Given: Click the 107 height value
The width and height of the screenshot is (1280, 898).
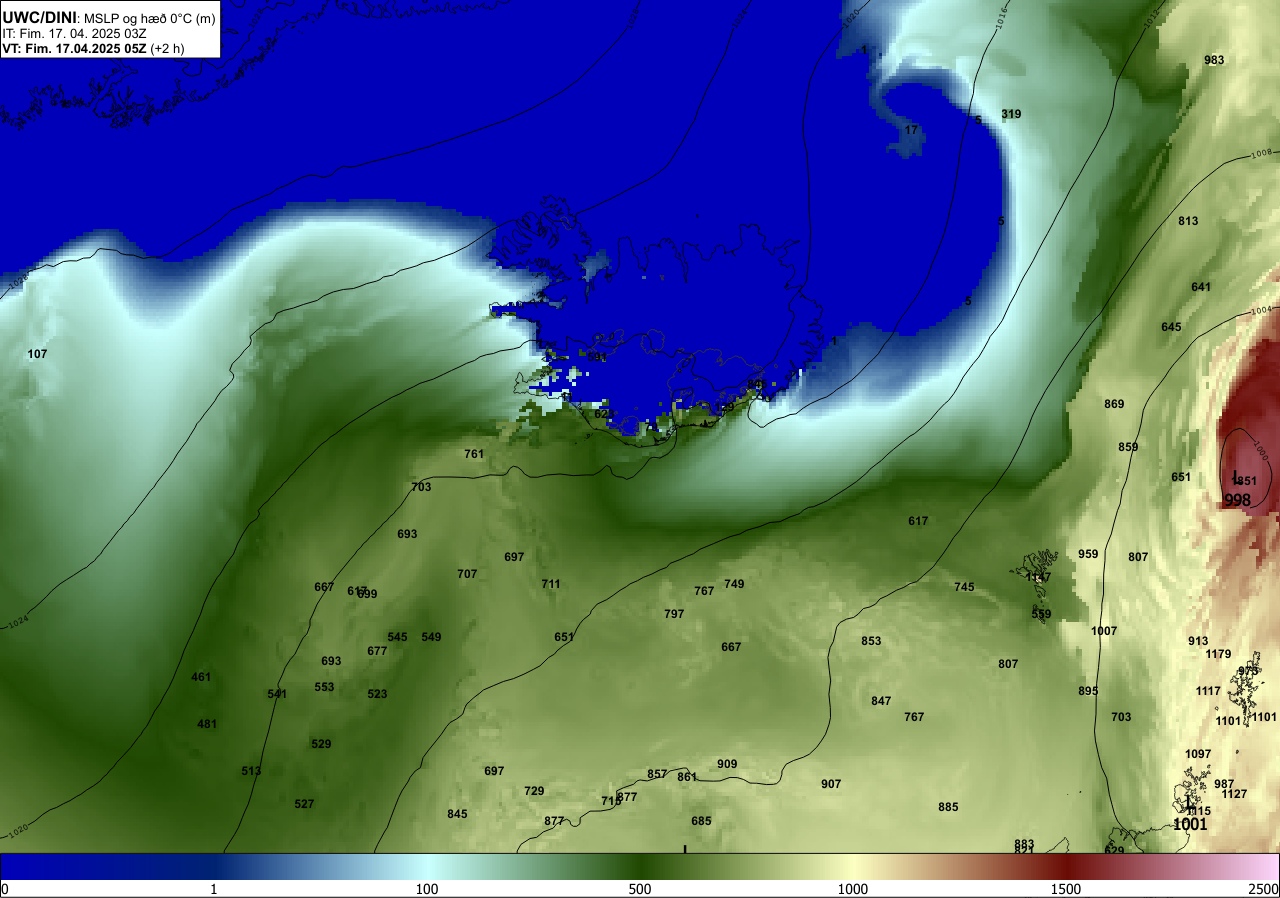Looking at the screenshot, I should [x=37, y=354].
